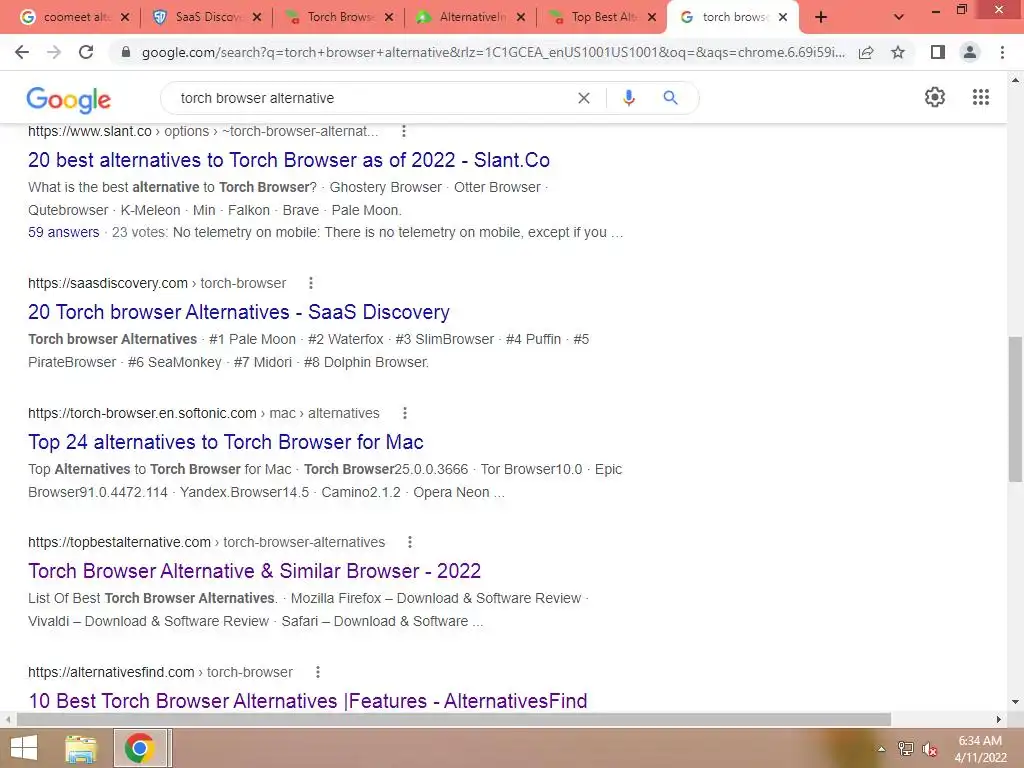Clear the search box text
The width and height of the screenshot is (1024, 768).
[x=584, y=98]
